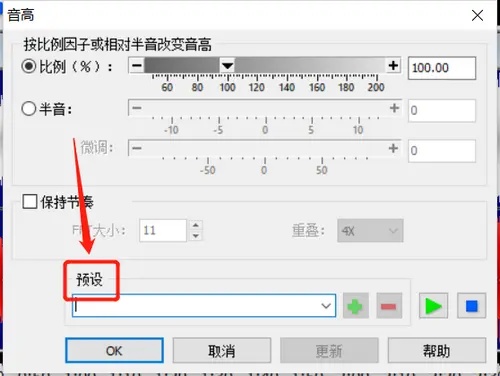Click the 比例 slider thumb handle
Viewport: 500px width, 376px height.
pos(228,65)
